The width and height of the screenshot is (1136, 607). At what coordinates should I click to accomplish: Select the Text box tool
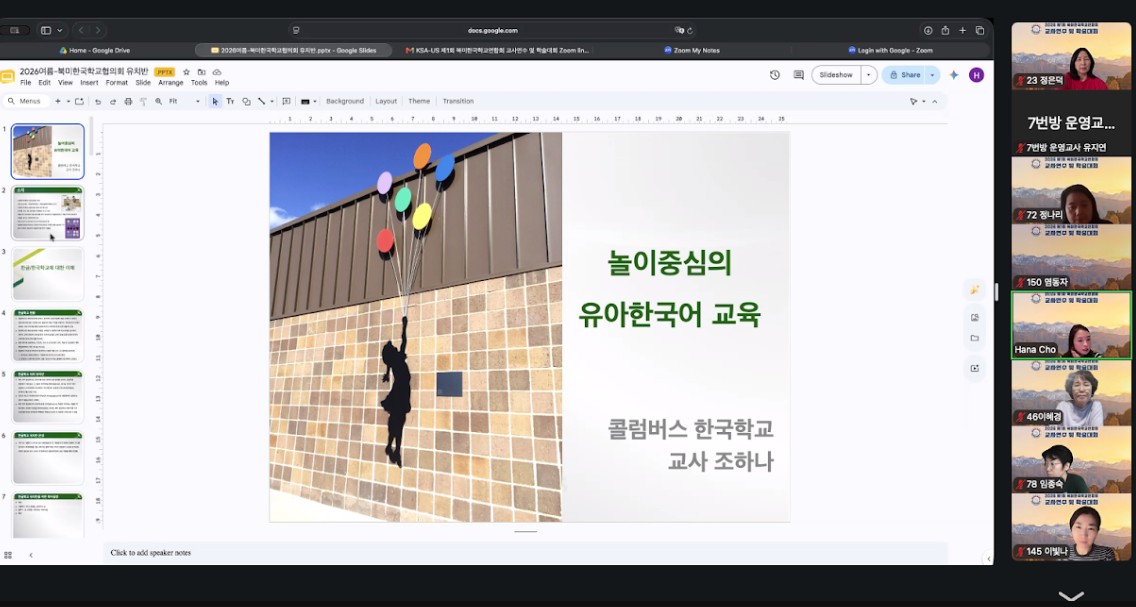(230, 101)
